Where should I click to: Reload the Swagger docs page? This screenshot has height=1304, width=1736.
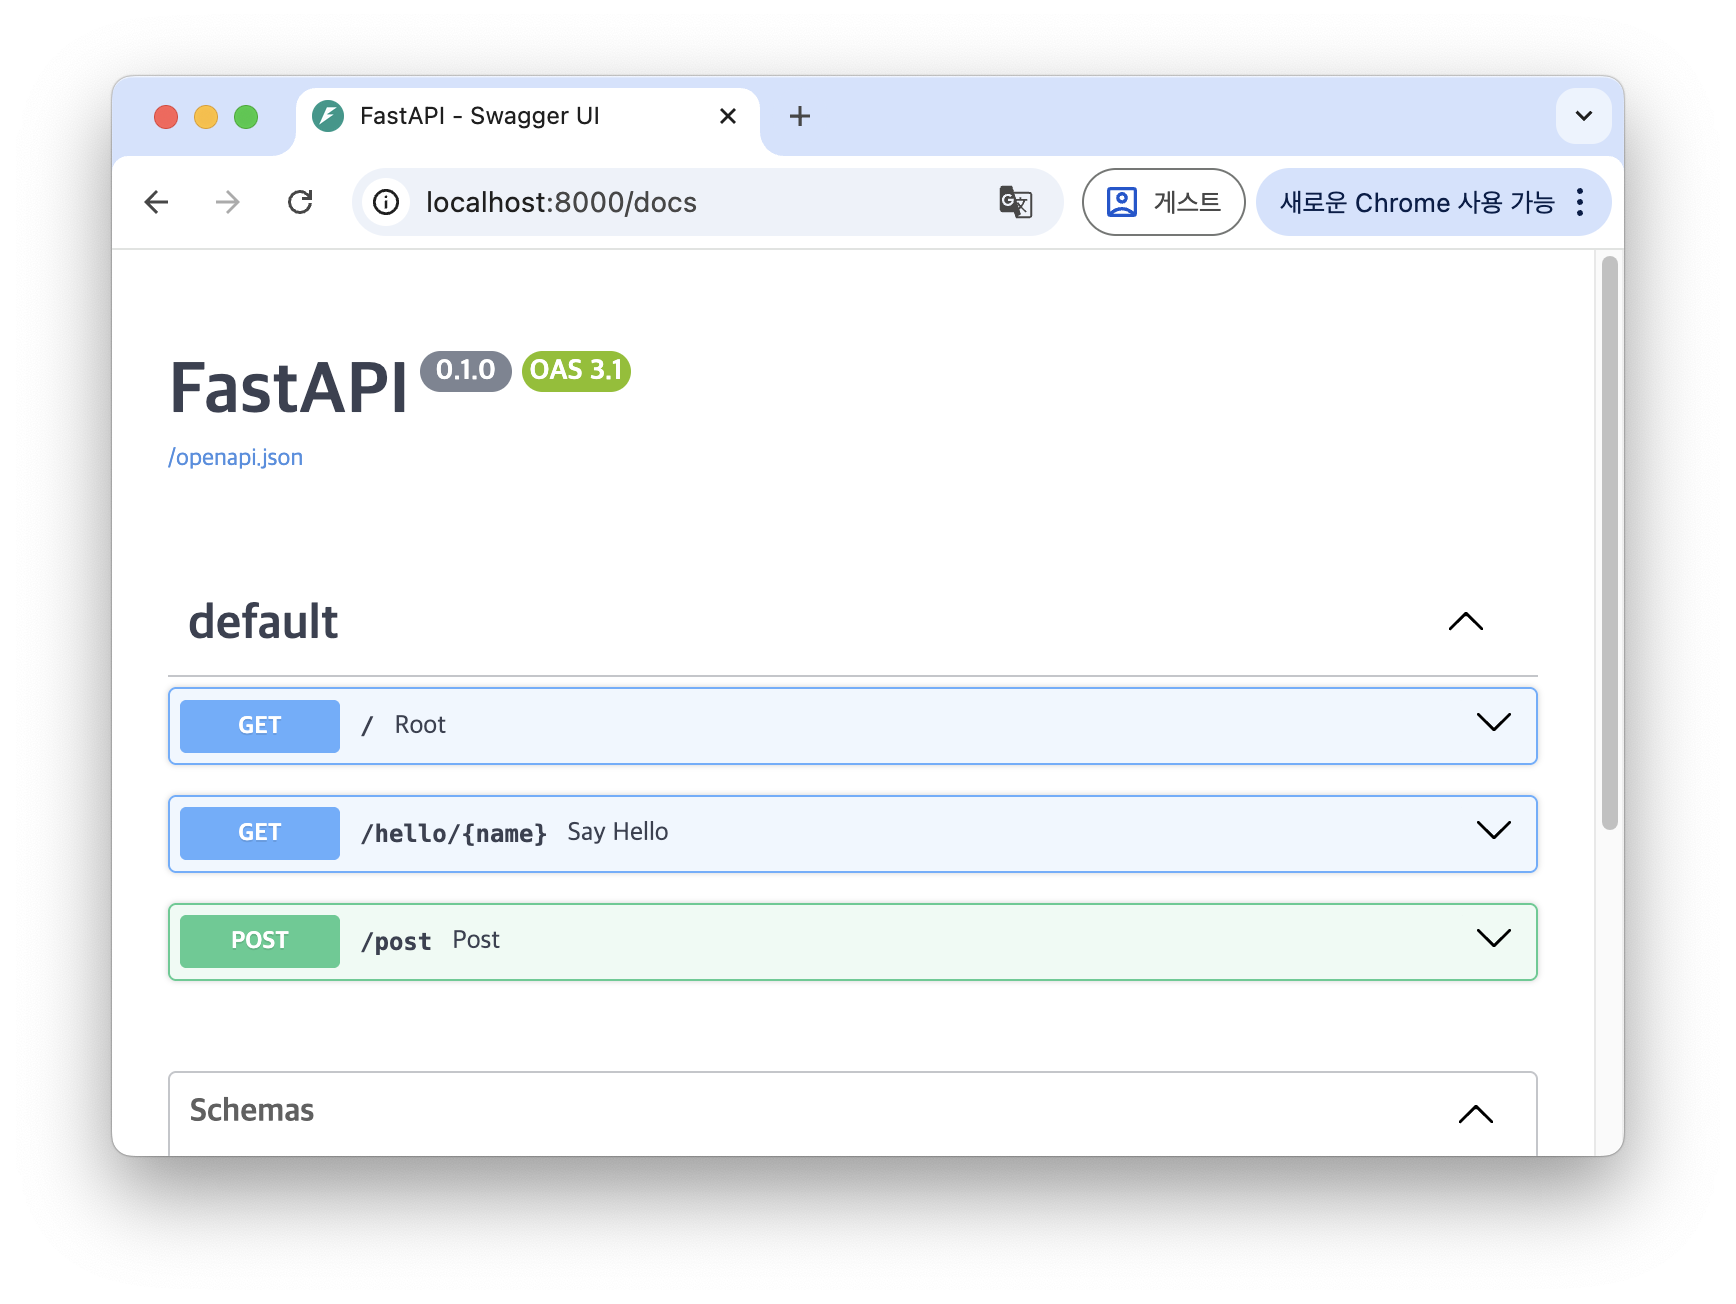pyautogui.click(x=300, y=202)
